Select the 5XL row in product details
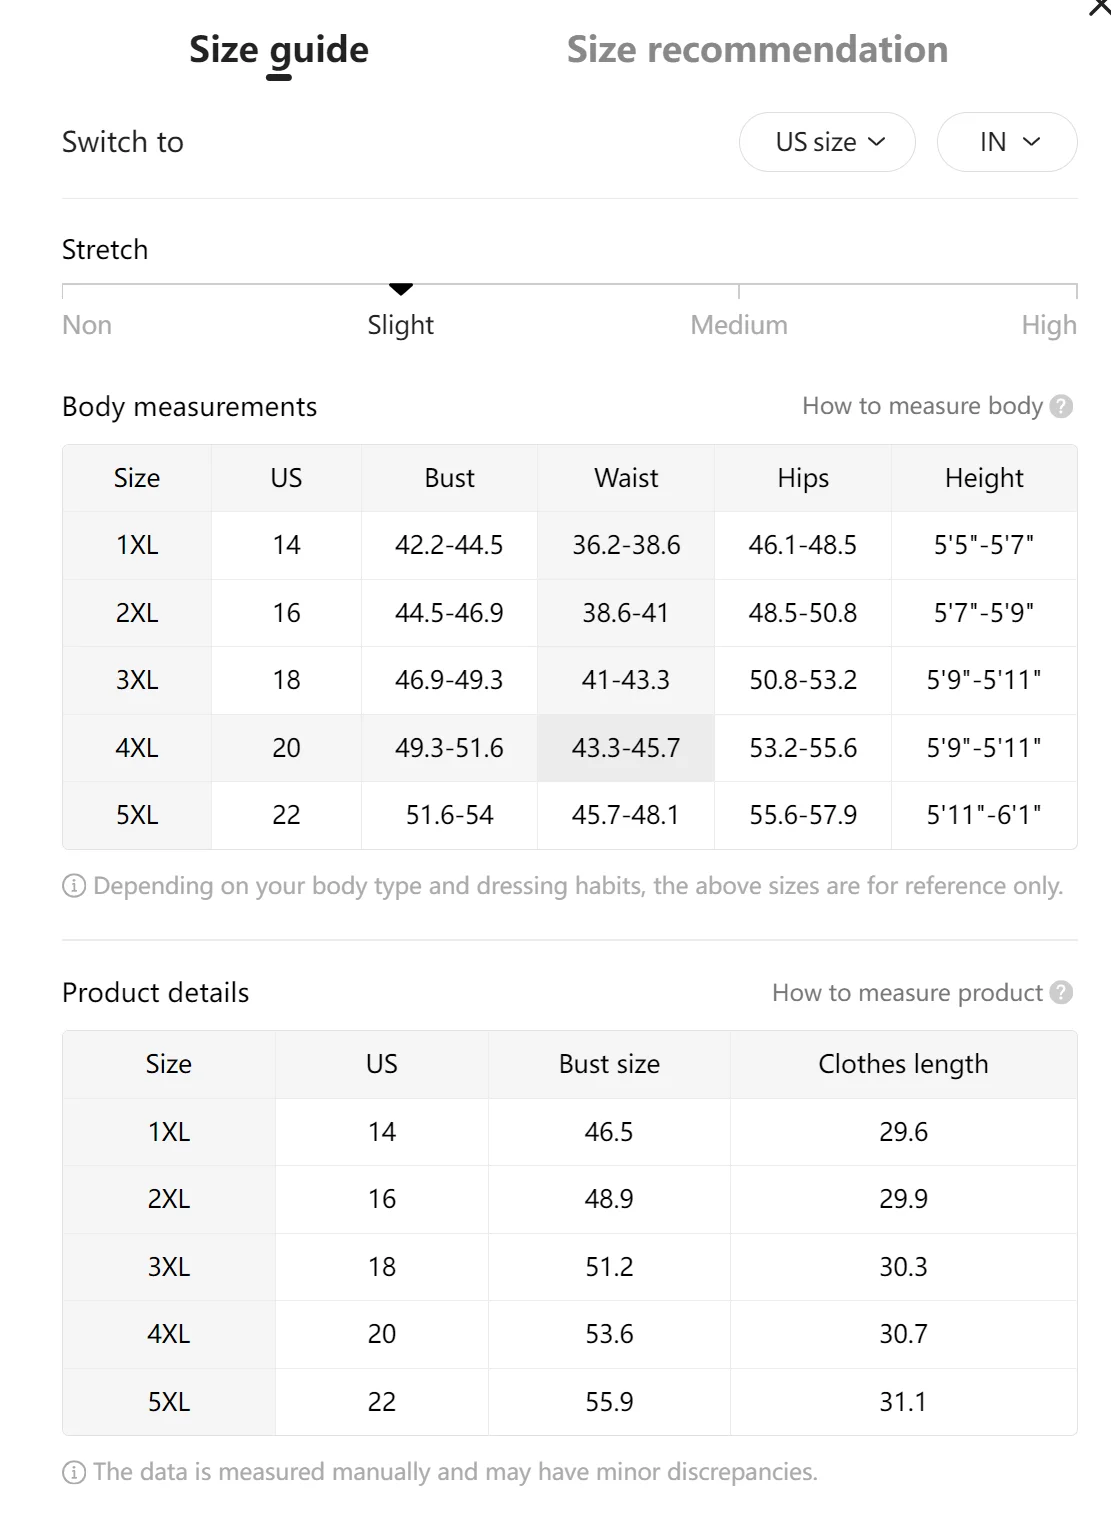The width and height of the screenshot is (1111, 1519). (x=169, y=1402)
